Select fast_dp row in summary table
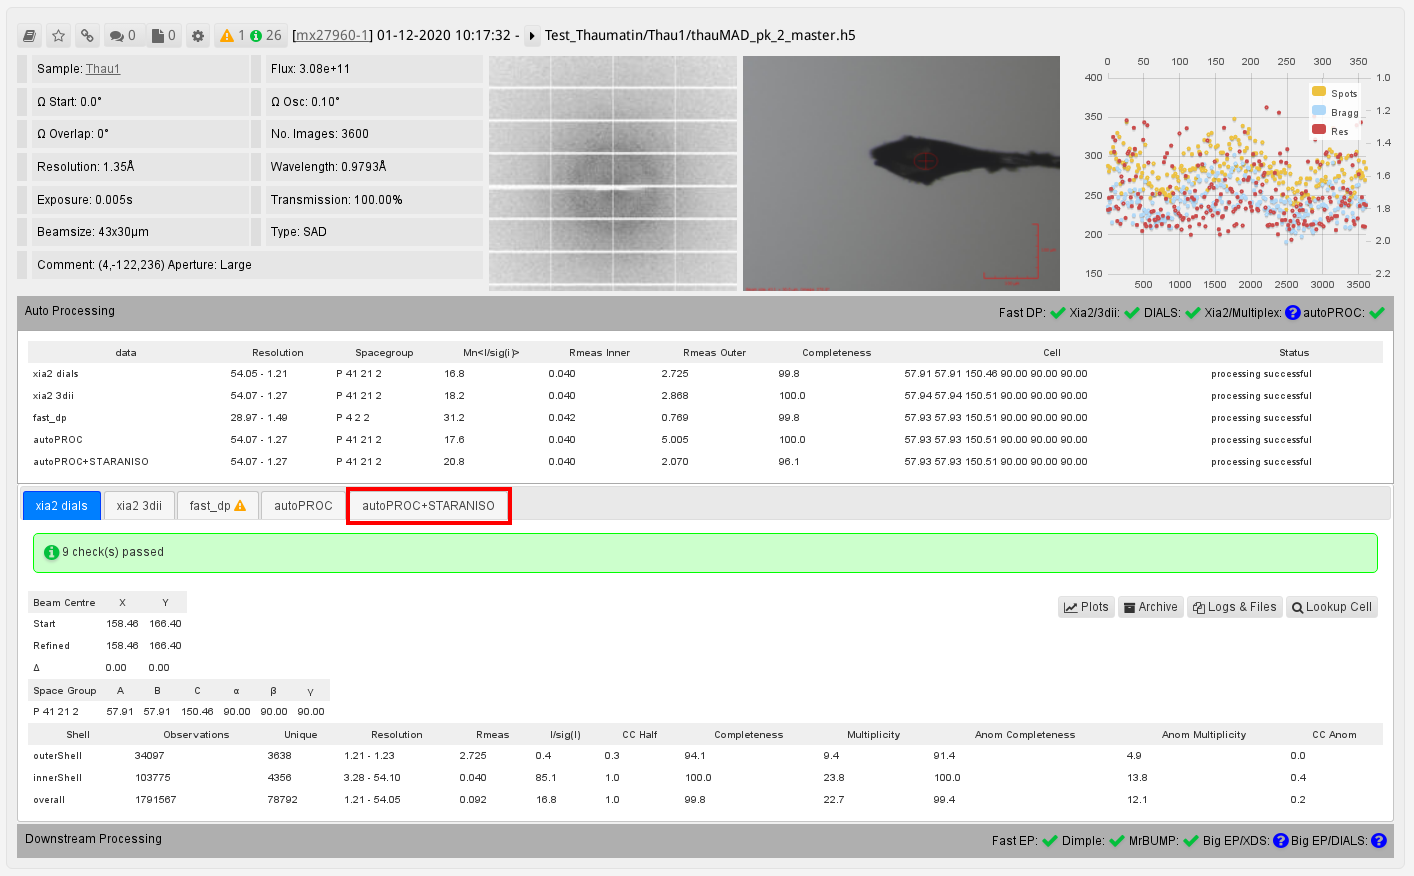 click(x=705, y=418)
